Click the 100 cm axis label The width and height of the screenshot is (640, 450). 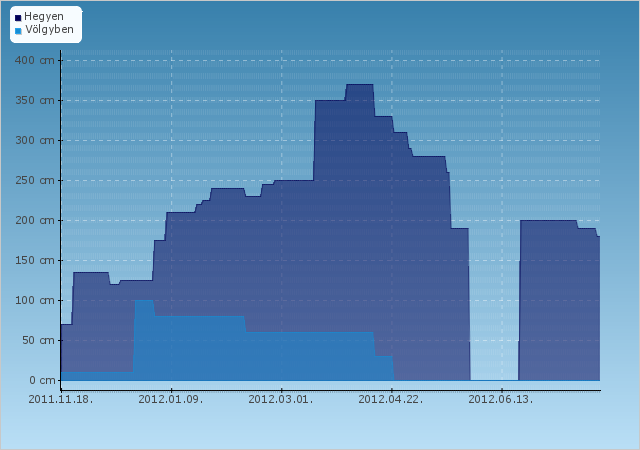[35, 301]
